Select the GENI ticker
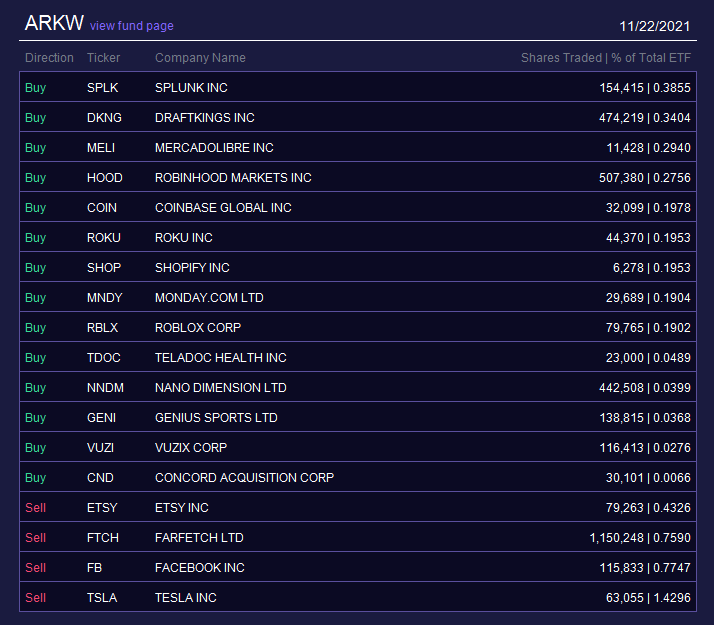 coord(102,418)
